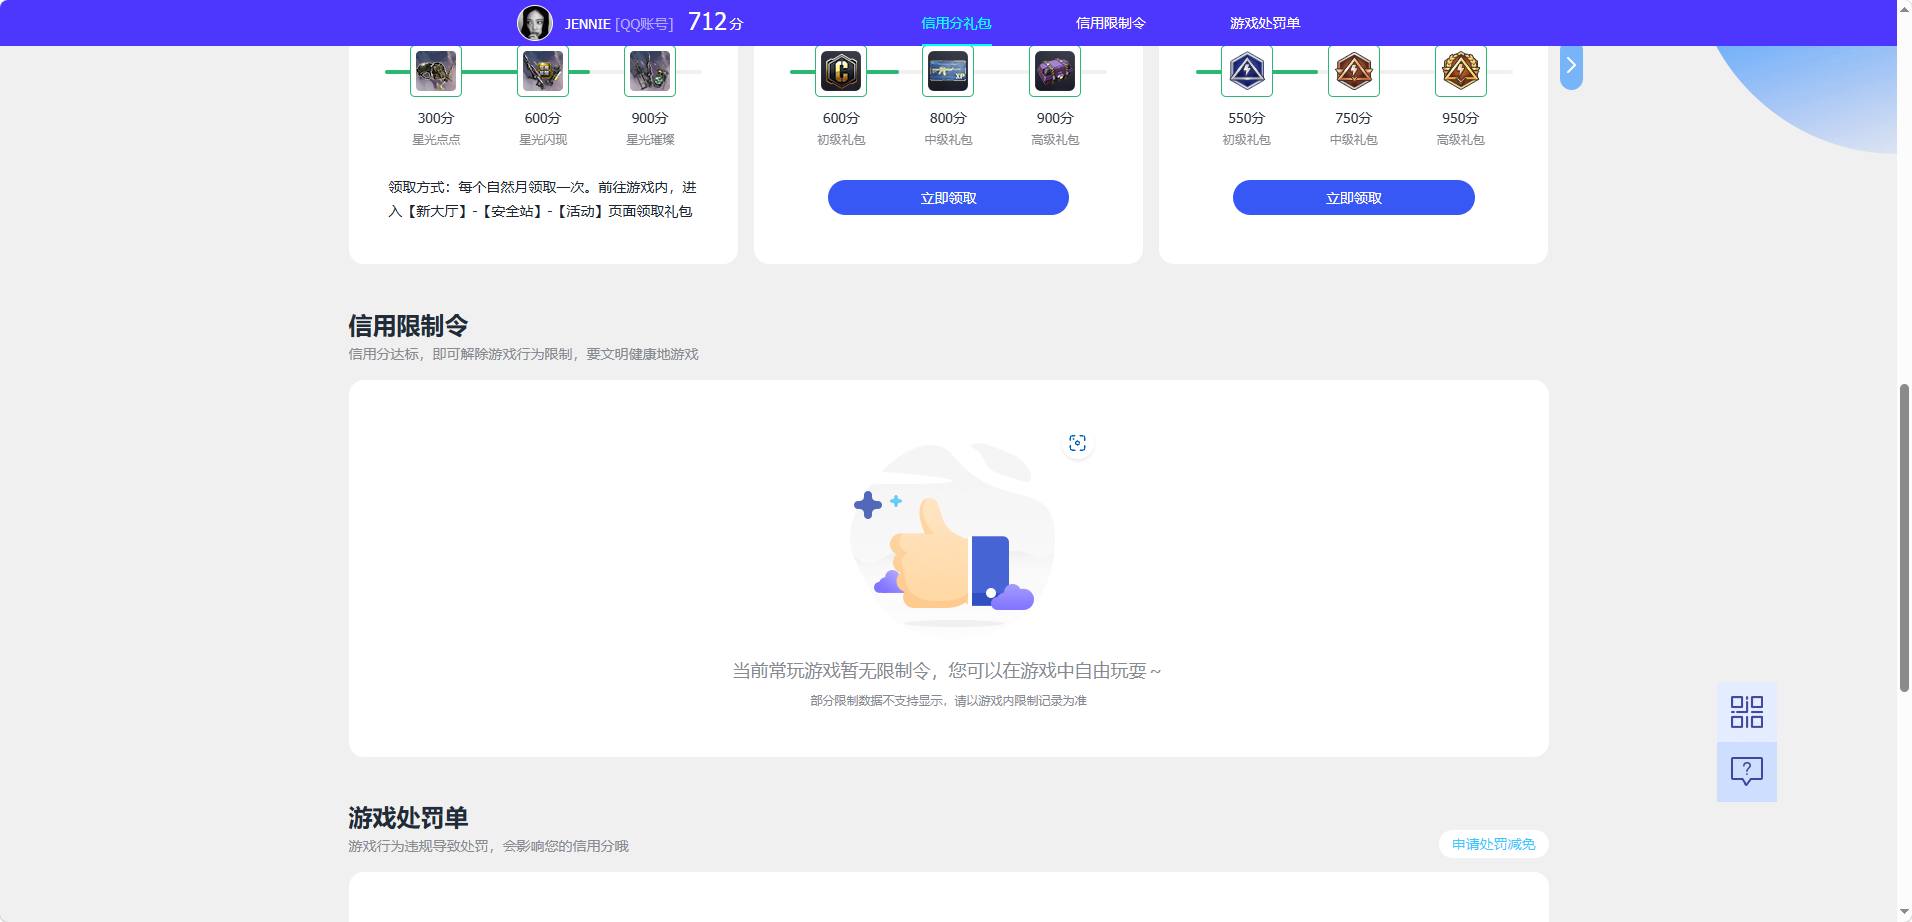
Task: Click 申请处罚减免 link
Action: 1494,844
